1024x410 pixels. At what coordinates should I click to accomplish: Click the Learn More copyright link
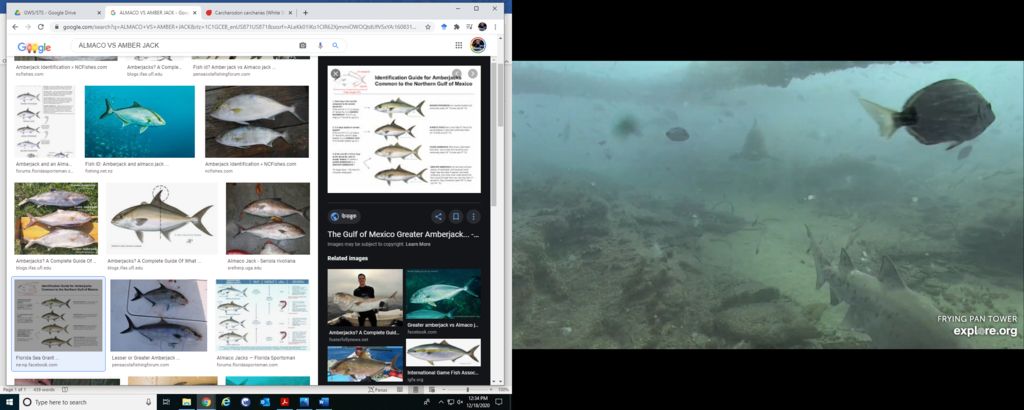pyautogui.click(x=418, y=244)
